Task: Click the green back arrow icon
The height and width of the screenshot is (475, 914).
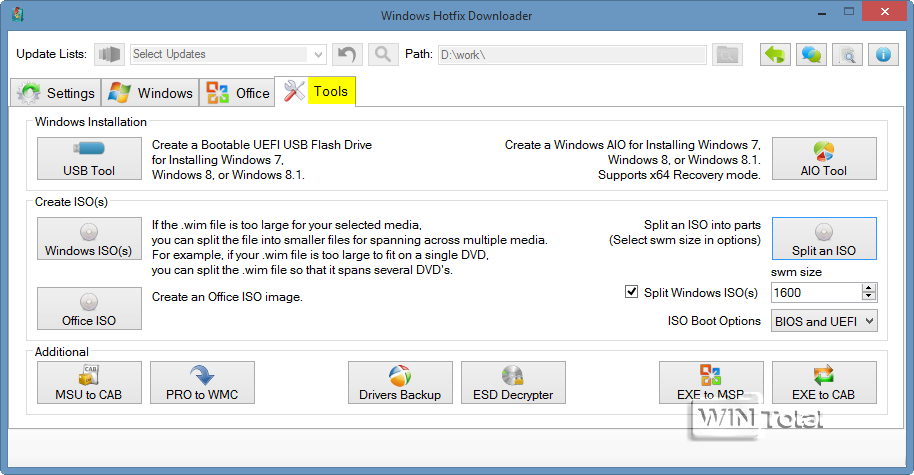Action: 775,55
